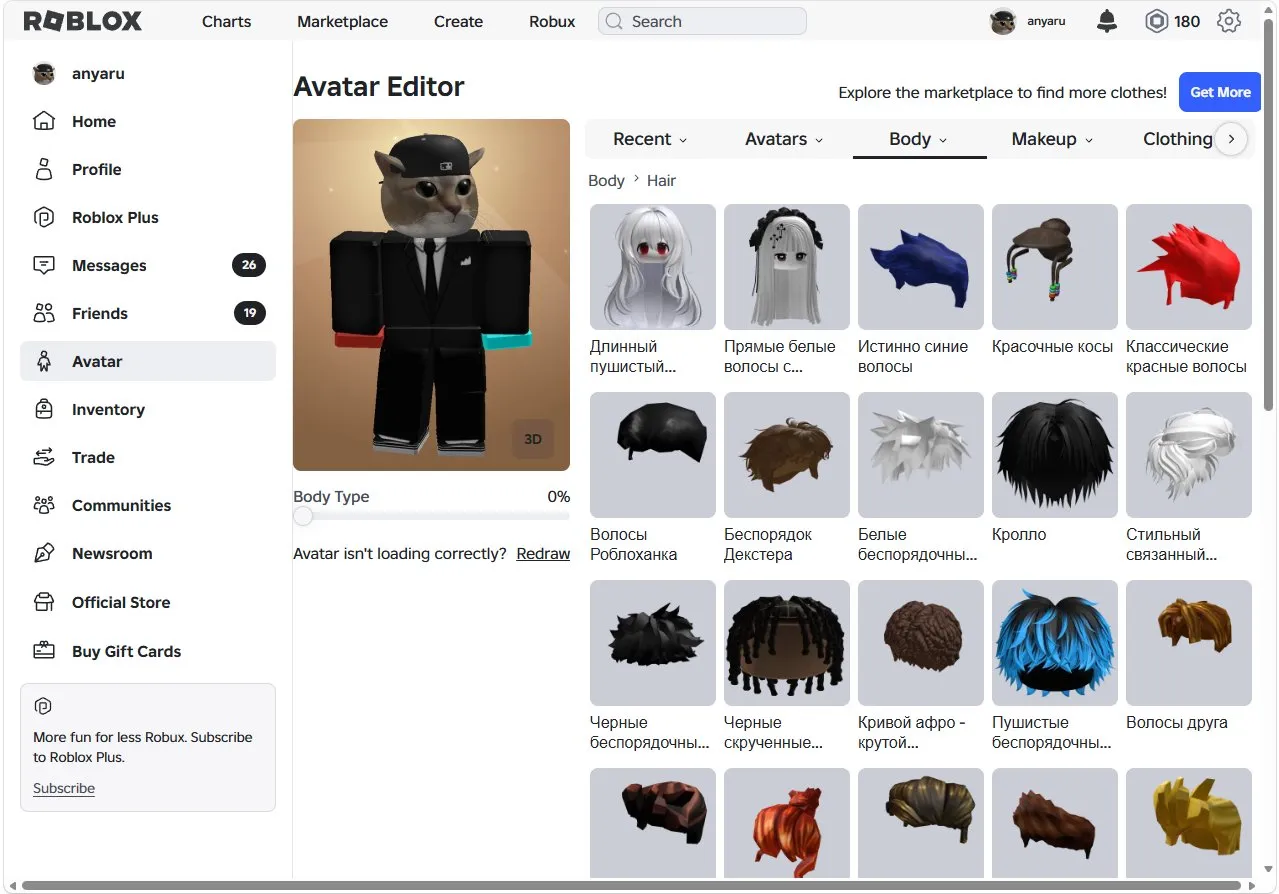Click the Hair breadcrumb text

coord(661,181)
